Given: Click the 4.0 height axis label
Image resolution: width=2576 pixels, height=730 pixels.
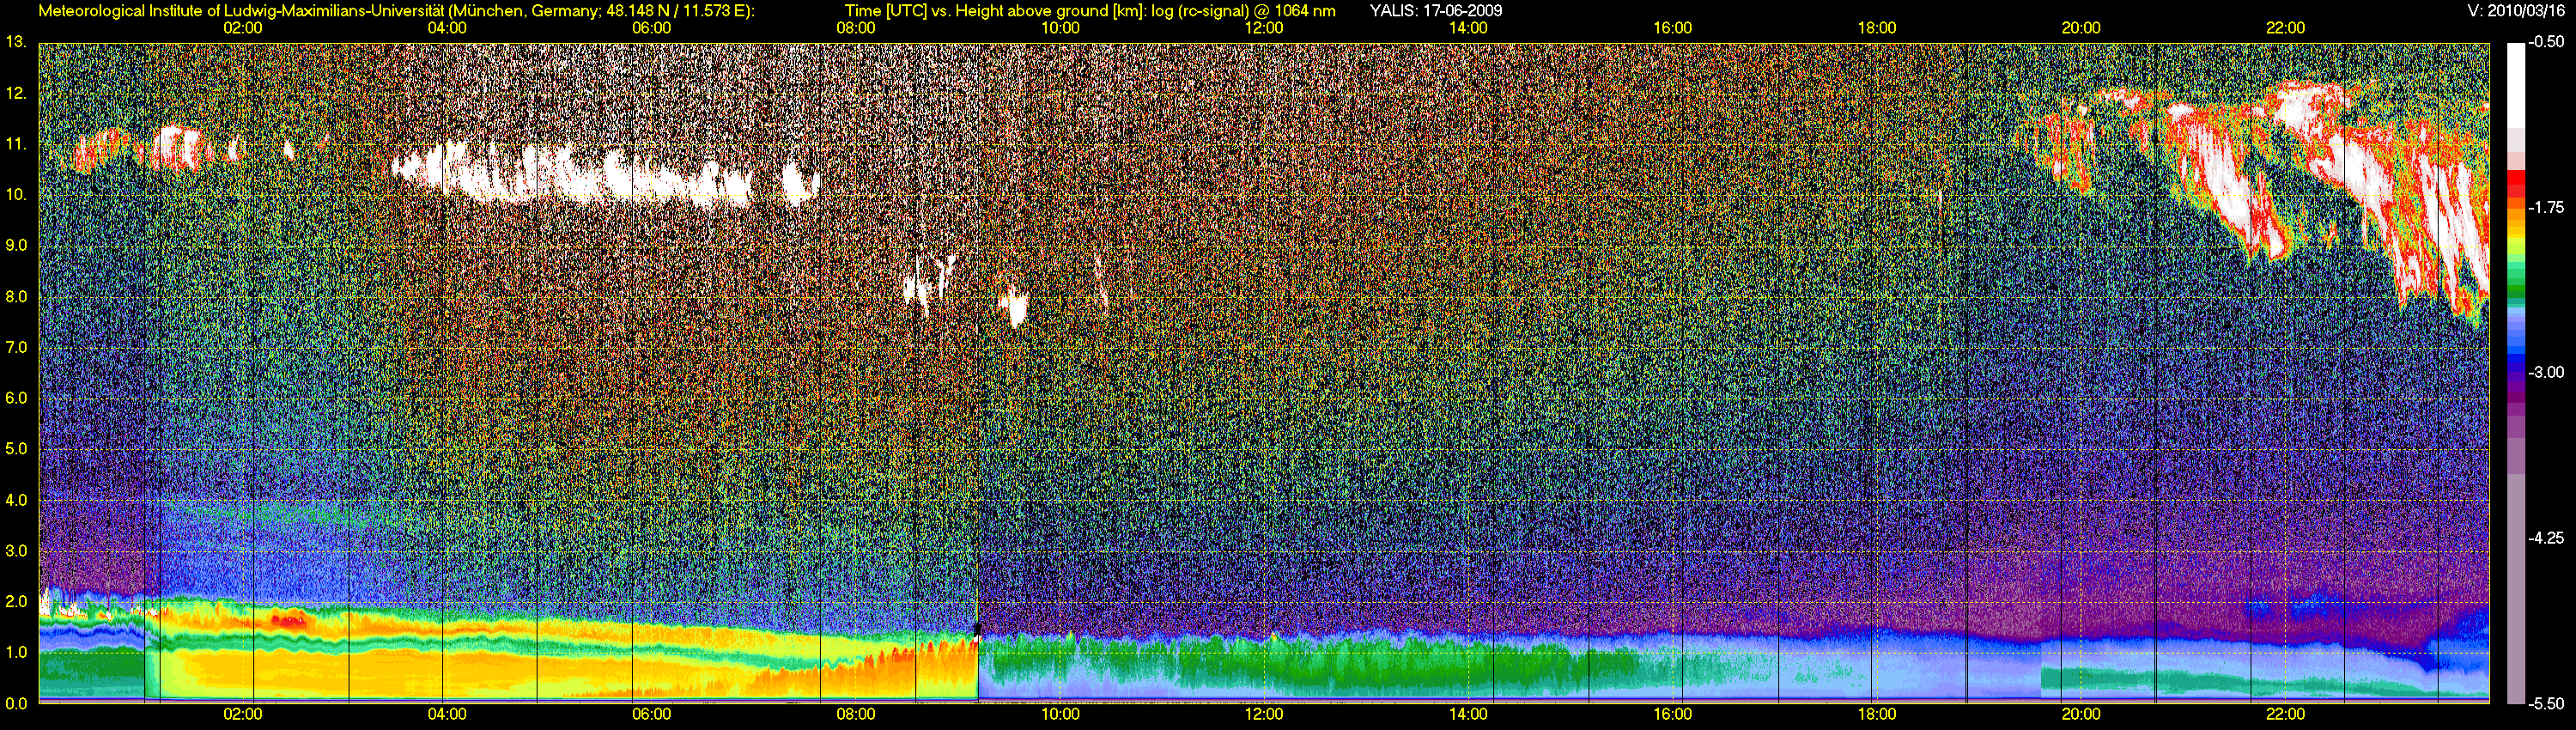Looking at the screenshot, I should click(16, 500).
